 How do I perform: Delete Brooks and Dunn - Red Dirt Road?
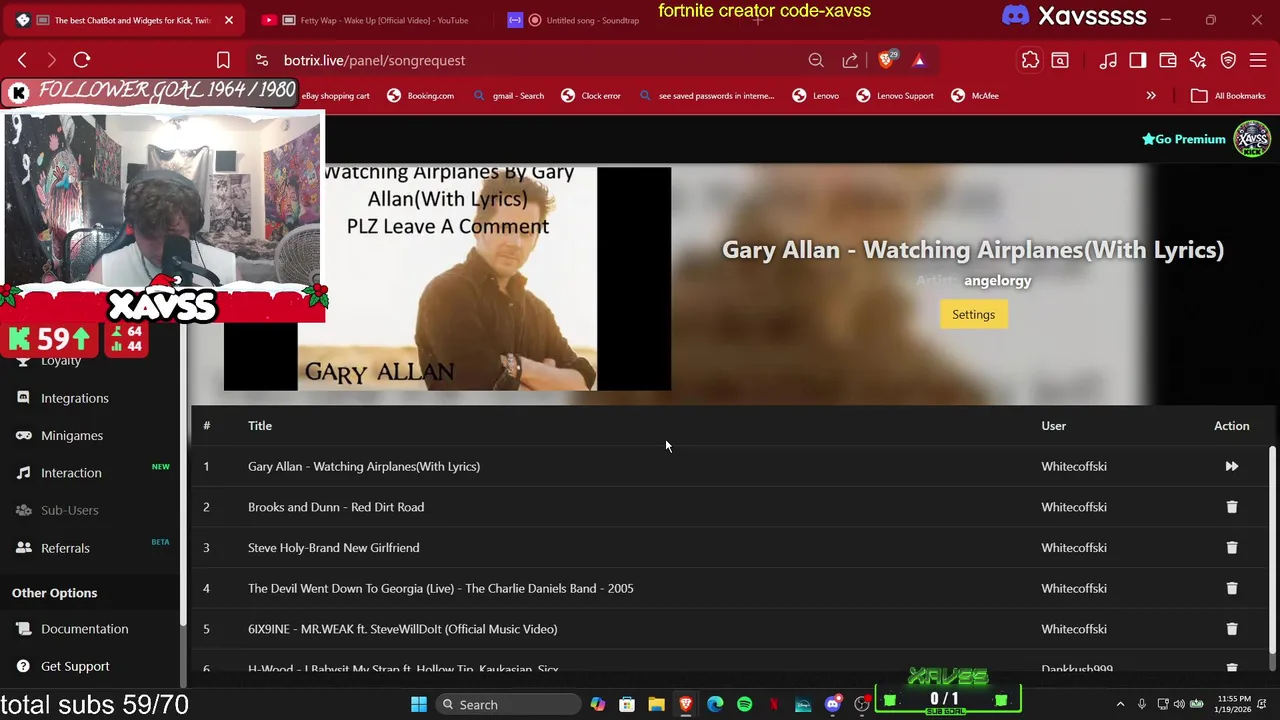point(1231,507)
